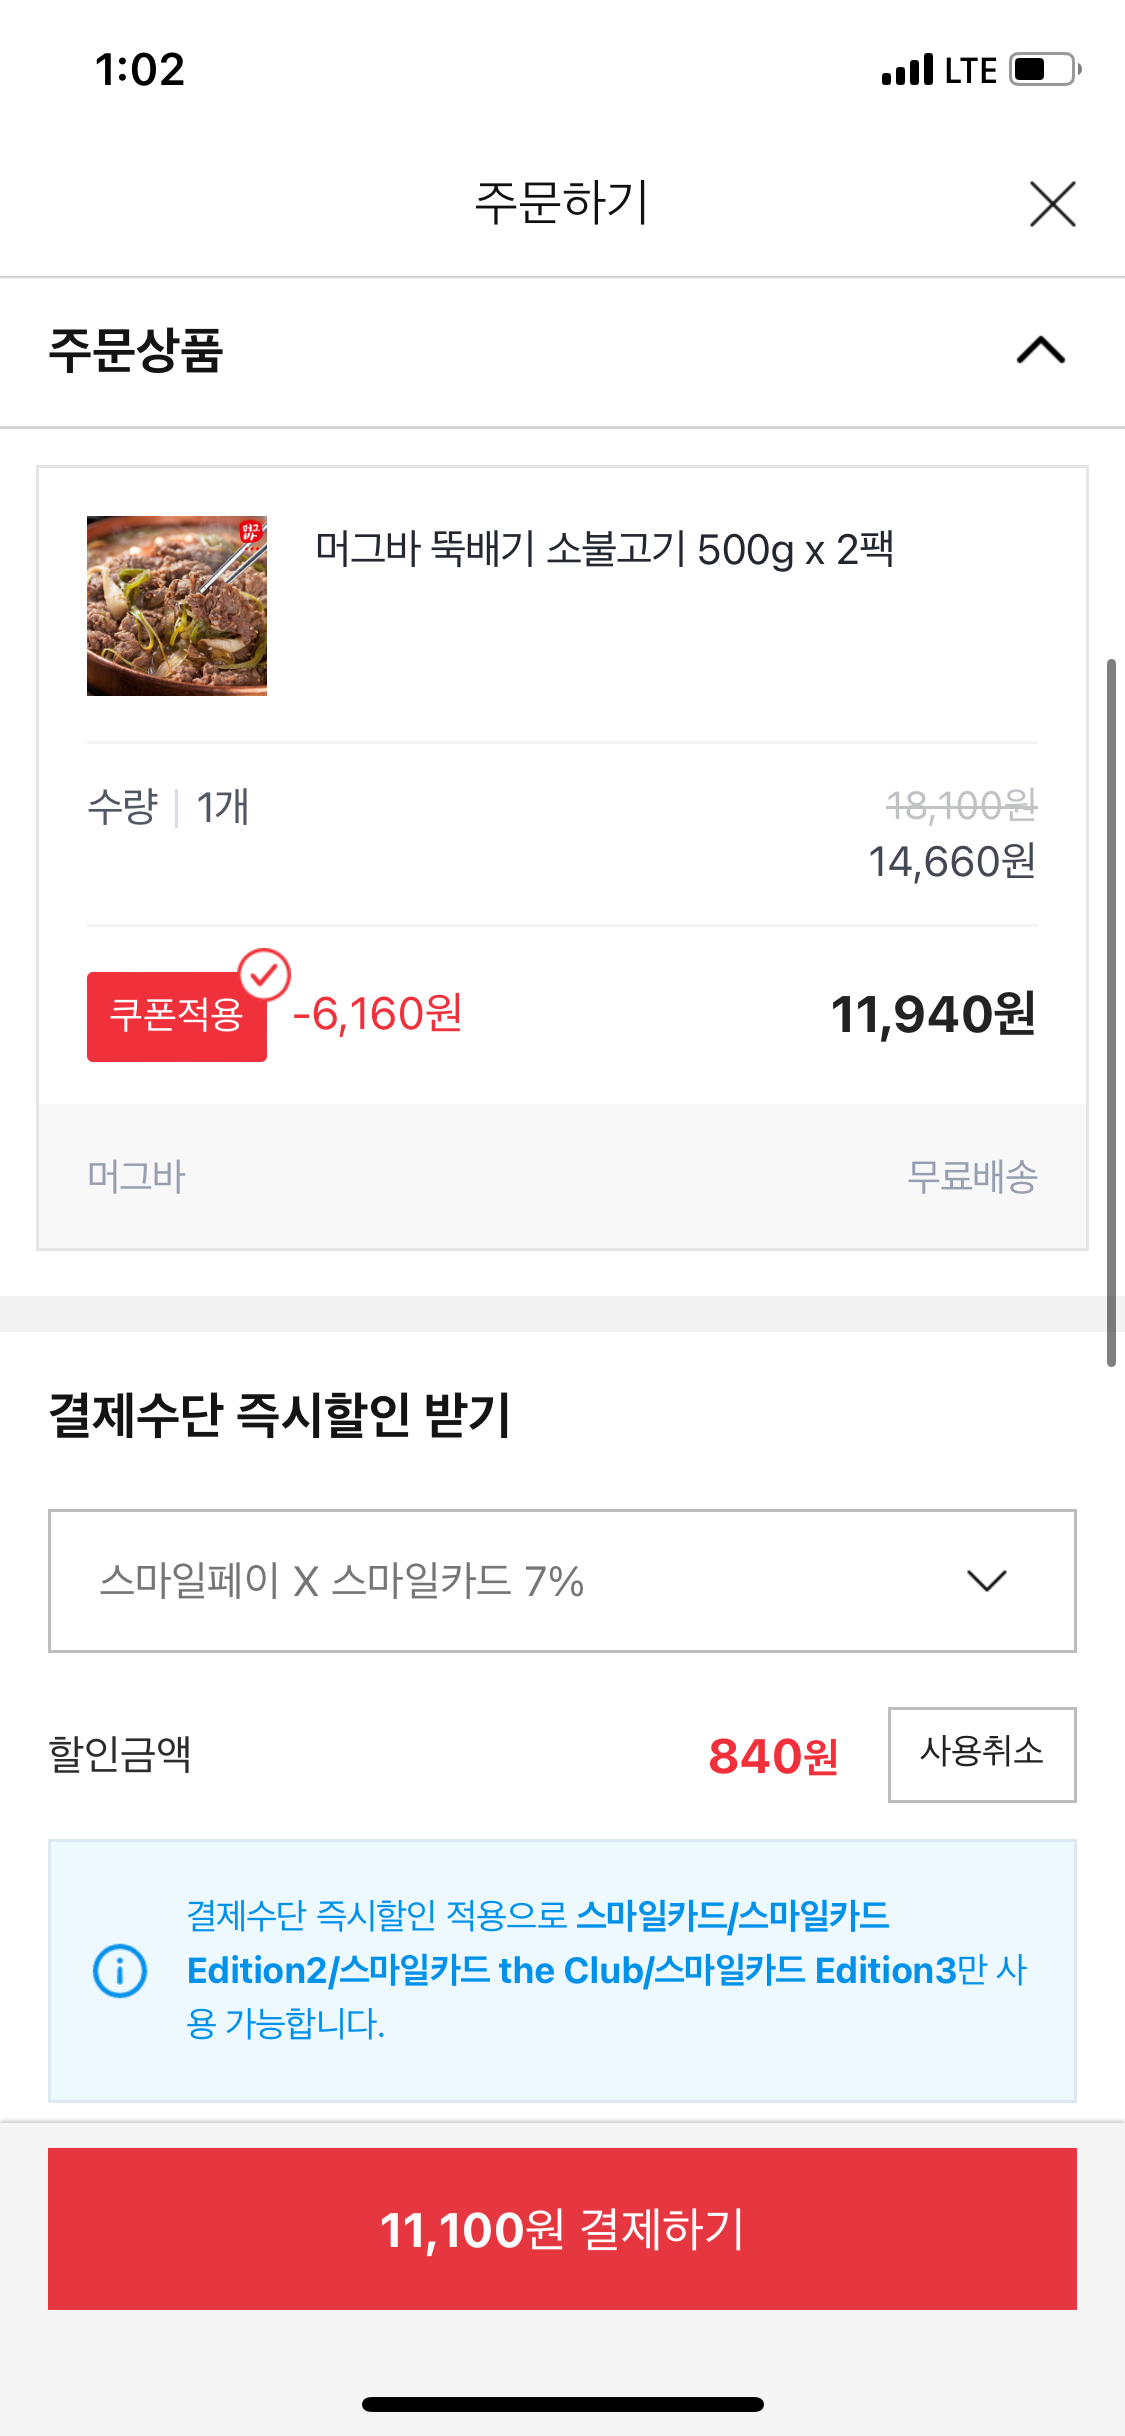Tap the 주문상품 section header
This screenshot has height=2436, width=1125.
[x=136, y=351]
